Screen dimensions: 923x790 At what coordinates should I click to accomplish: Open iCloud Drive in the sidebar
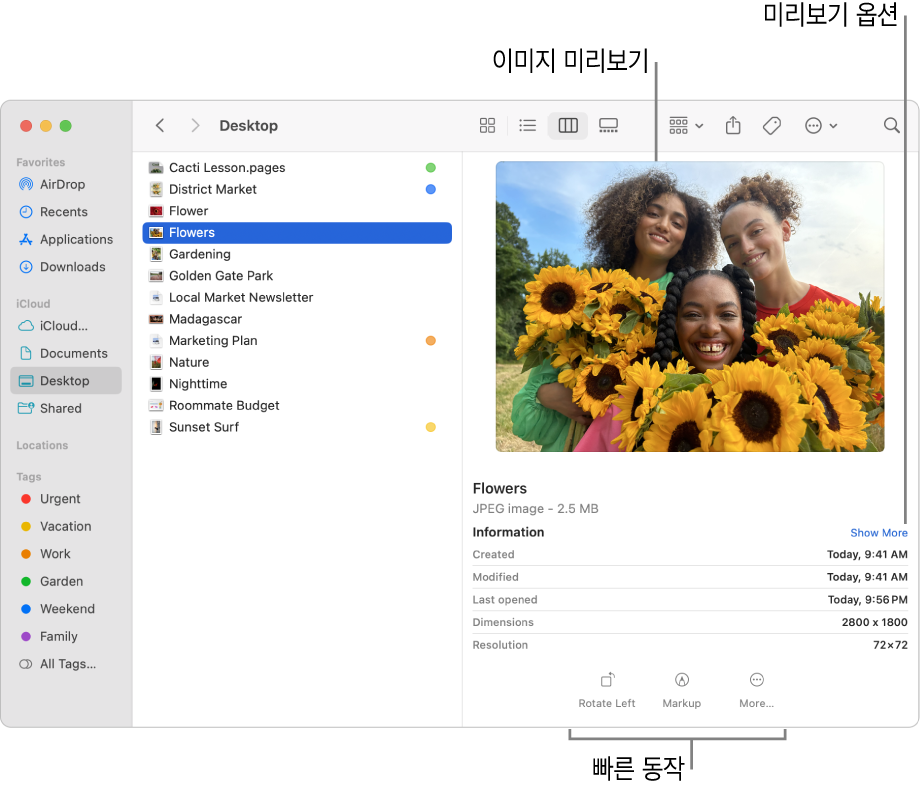(x=66, y=326)
